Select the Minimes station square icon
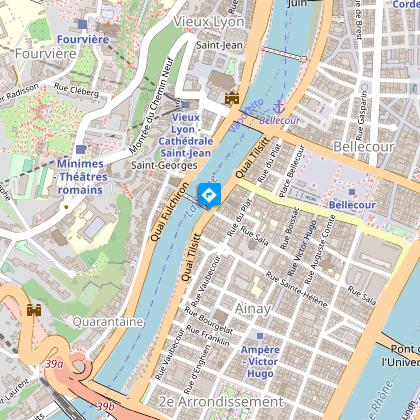Image resolution: width=420 pixels, height=420 pixels. pos(81,149)
